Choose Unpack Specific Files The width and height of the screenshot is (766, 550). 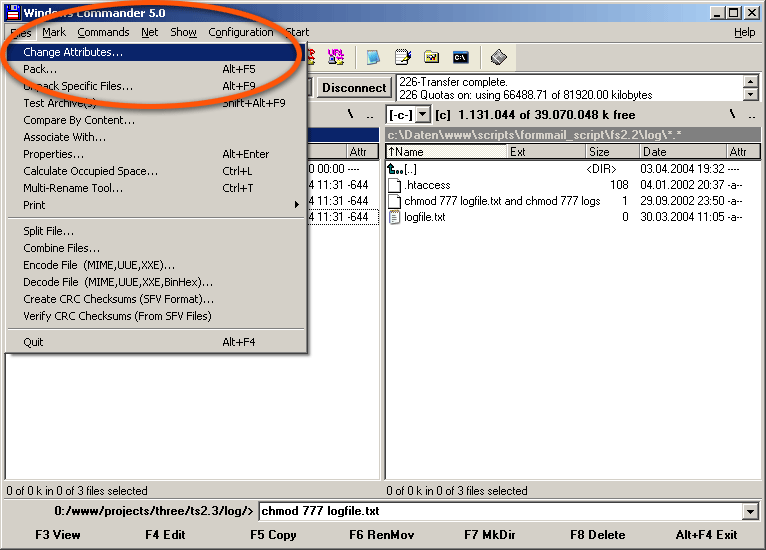(156, 86)
